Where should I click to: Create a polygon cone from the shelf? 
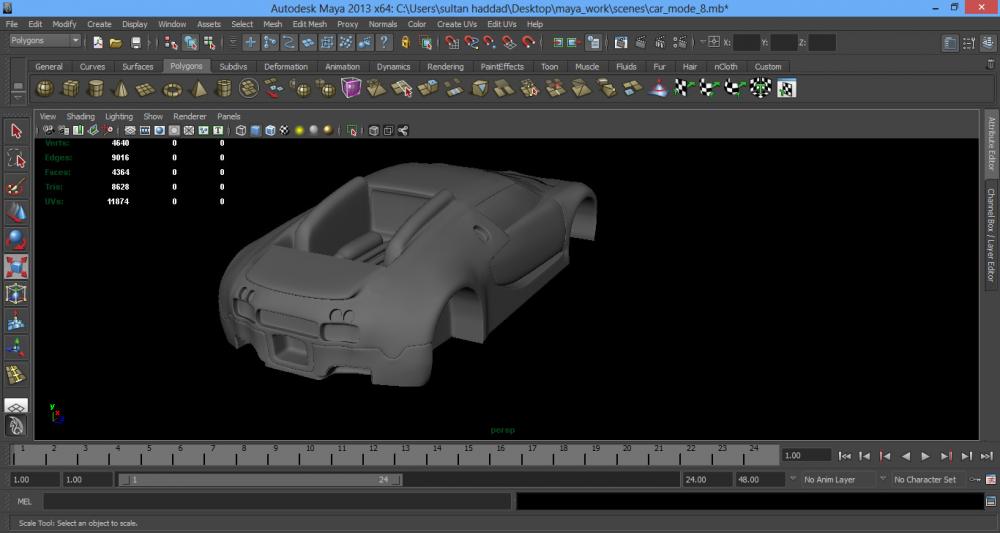point(121,89)
